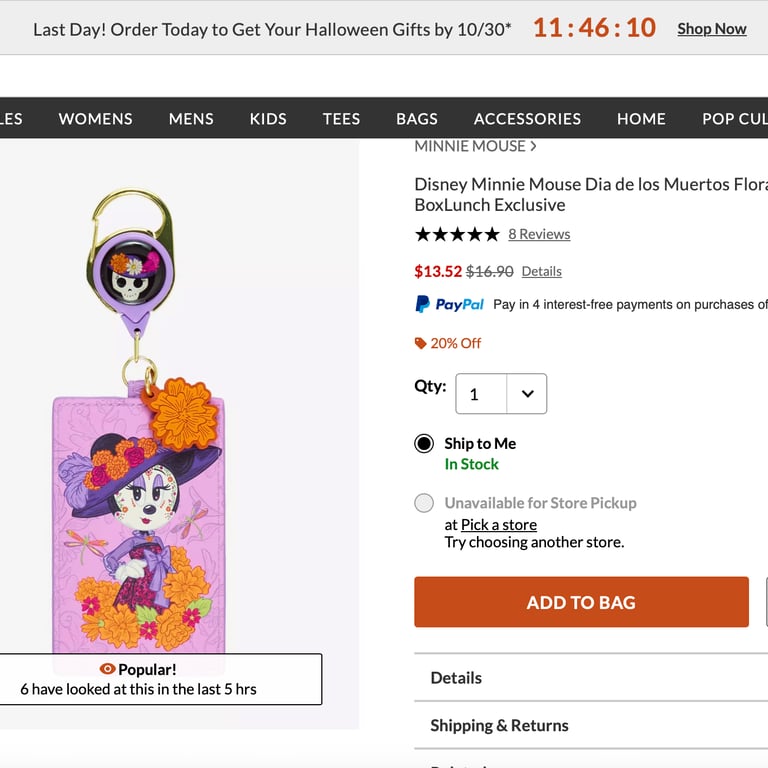
Task: Open the Qty quantity dropdown
Action: point(501,394)
